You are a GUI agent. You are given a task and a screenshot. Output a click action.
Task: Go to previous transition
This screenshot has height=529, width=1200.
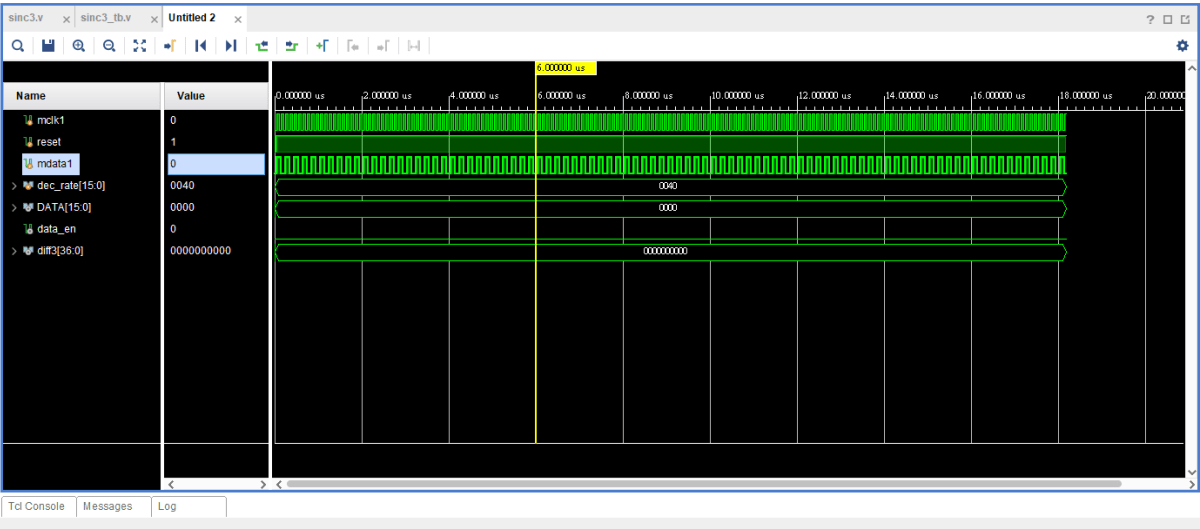(x=262, y=45)
